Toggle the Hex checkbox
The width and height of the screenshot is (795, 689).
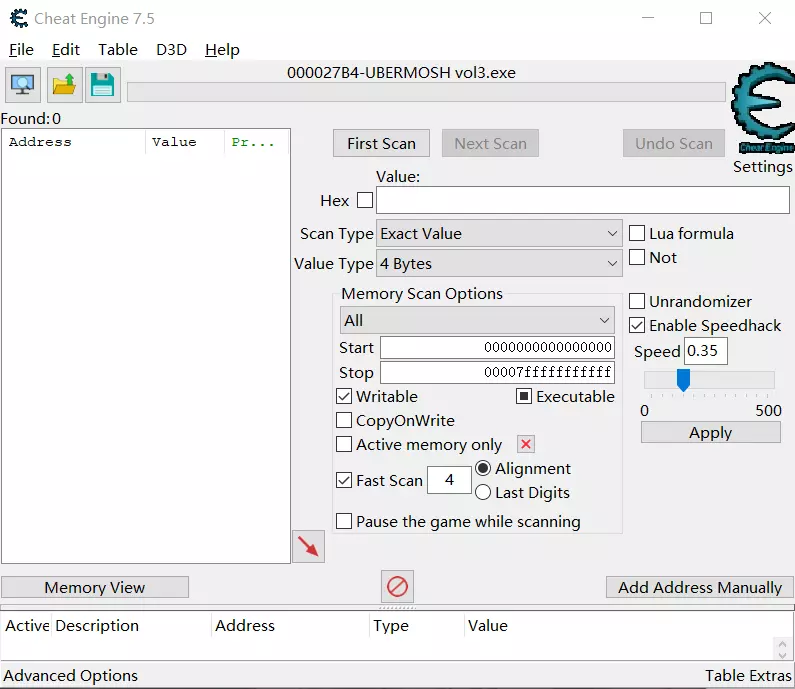pos(365,200)
